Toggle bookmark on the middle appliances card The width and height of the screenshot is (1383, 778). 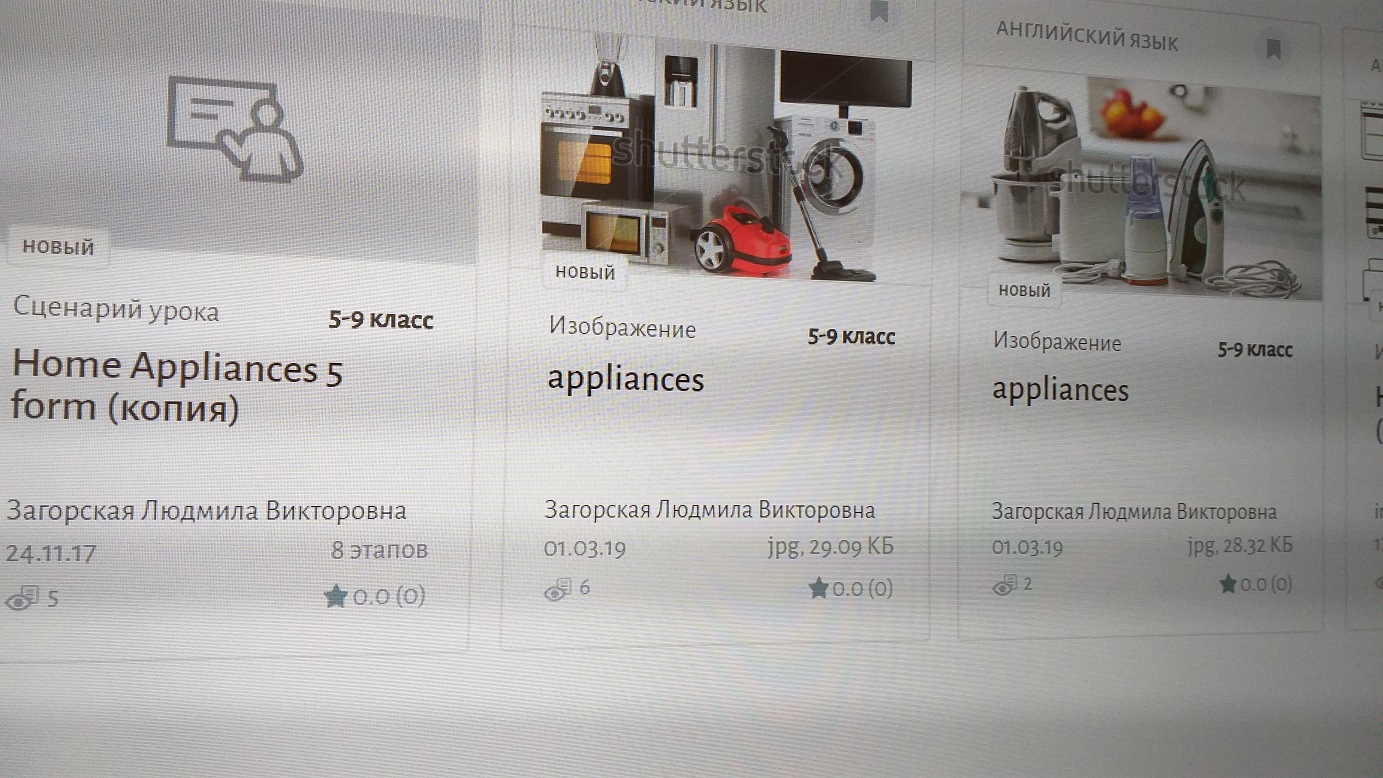tap(879, 11)
